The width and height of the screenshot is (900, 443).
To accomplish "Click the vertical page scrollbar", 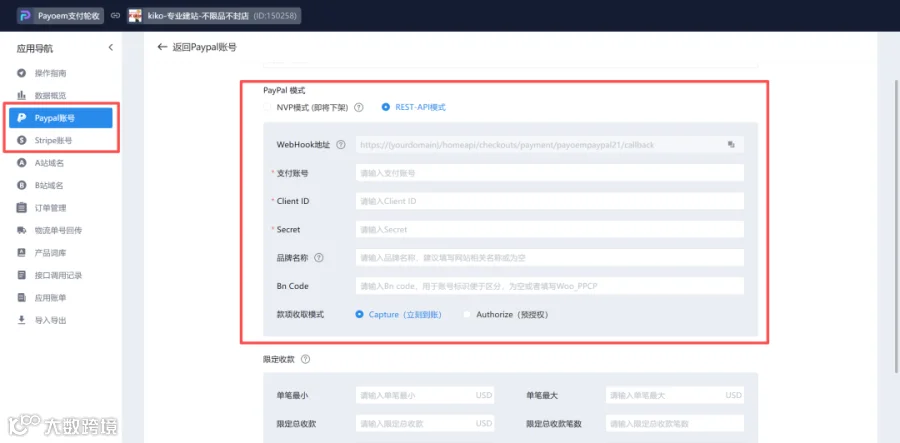I will (x=897, y=227).
